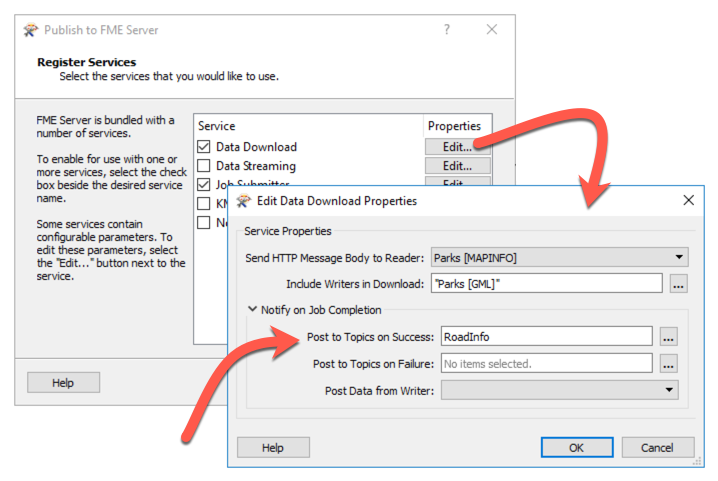Click Cancel in Edit Data Download Properties

[658, 447]
